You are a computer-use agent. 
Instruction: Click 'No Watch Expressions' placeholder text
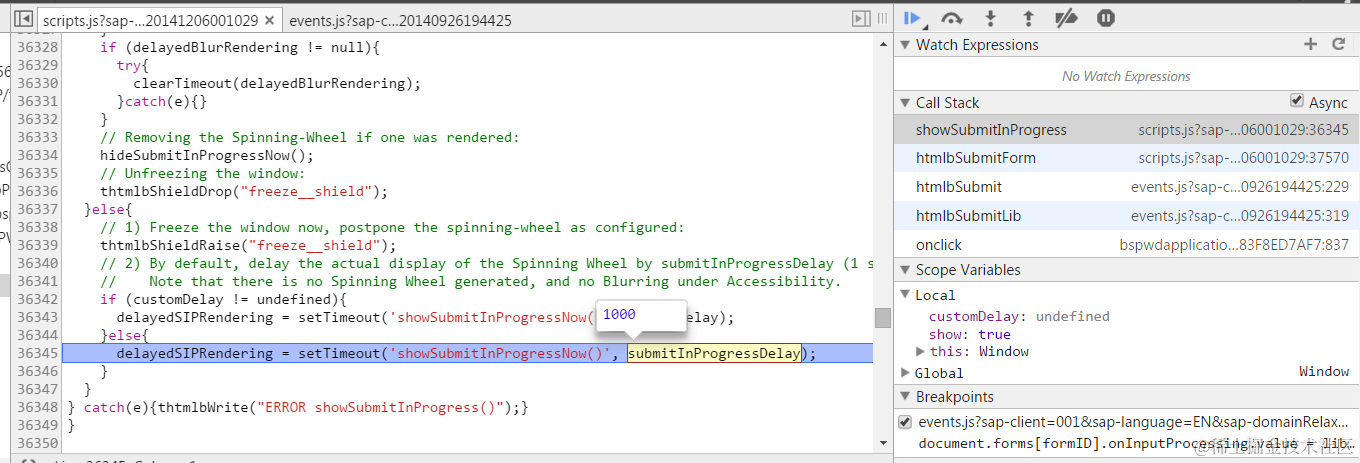pyautogui.click(x=1126, y=76)
